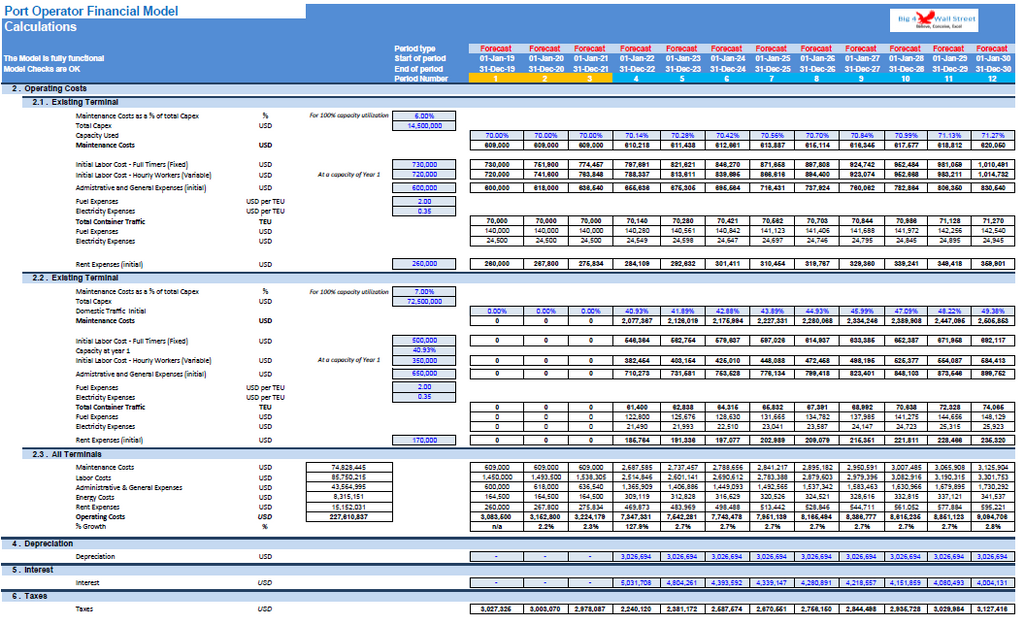Select the Depreciation section header row

(508, 544)
